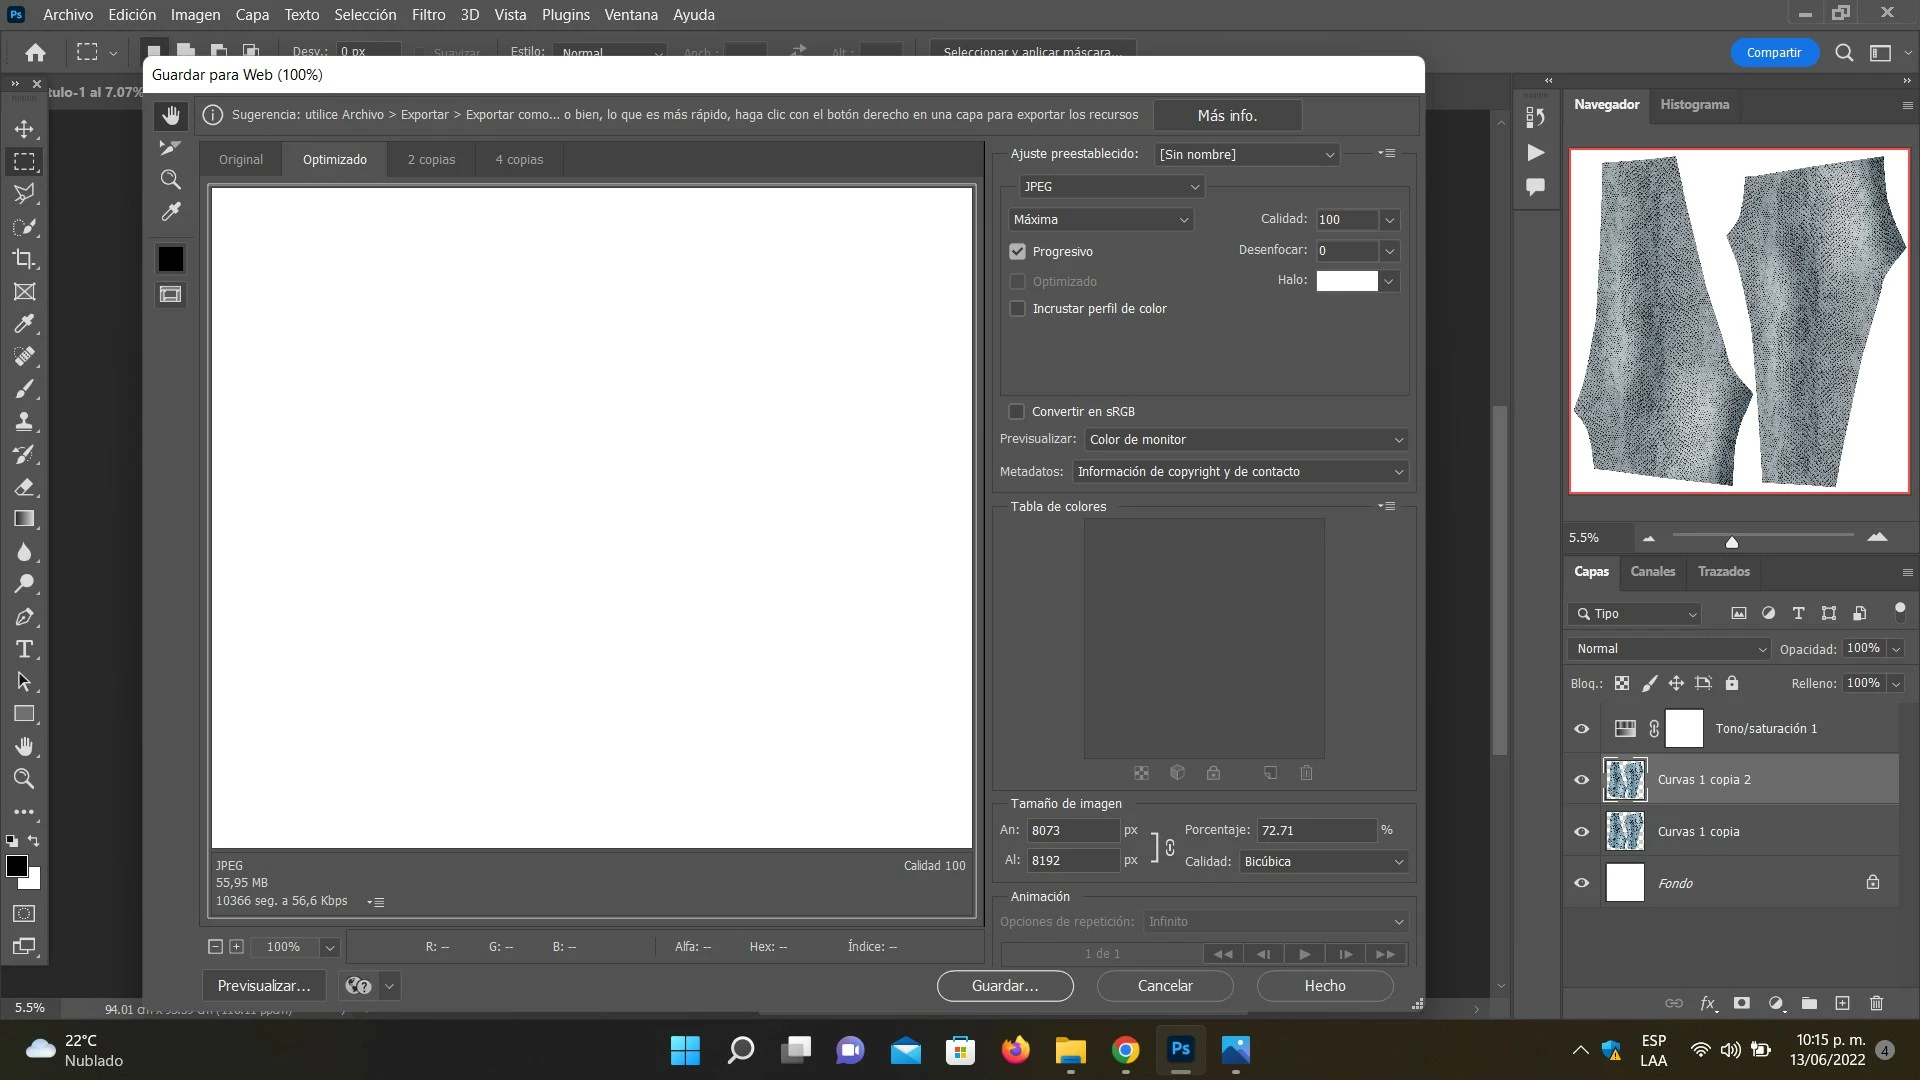Open the JPEG format dropdown
The height and width of the screenshot is (1080, 1920).
click(1110, 187)
